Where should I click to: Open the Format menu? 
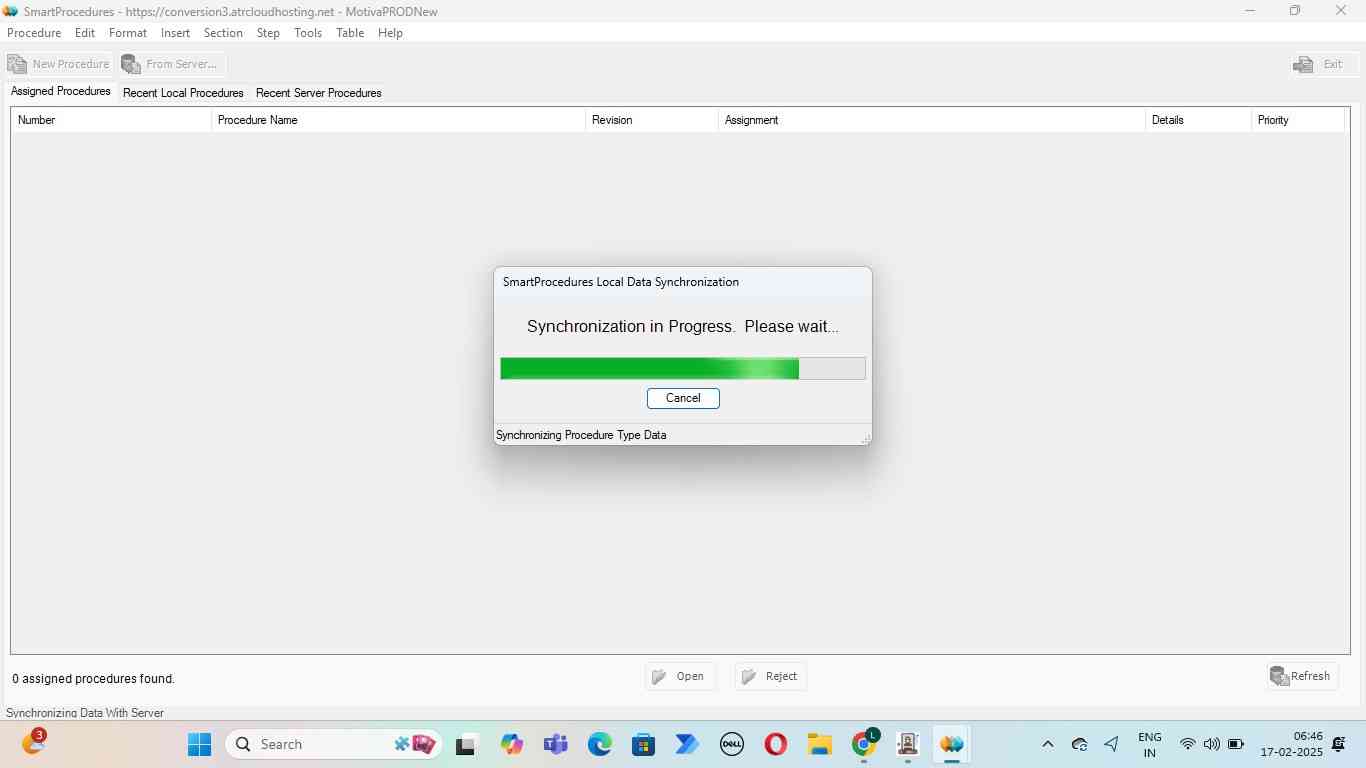[128, 33]
